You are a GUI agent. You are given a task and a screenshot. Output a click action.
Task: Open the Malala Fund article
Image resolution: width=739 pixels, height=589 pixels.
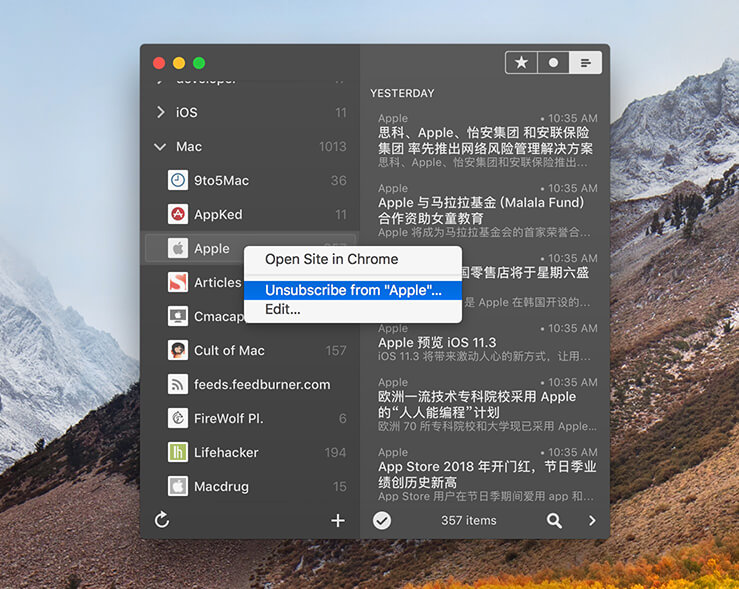click(485, 210)
